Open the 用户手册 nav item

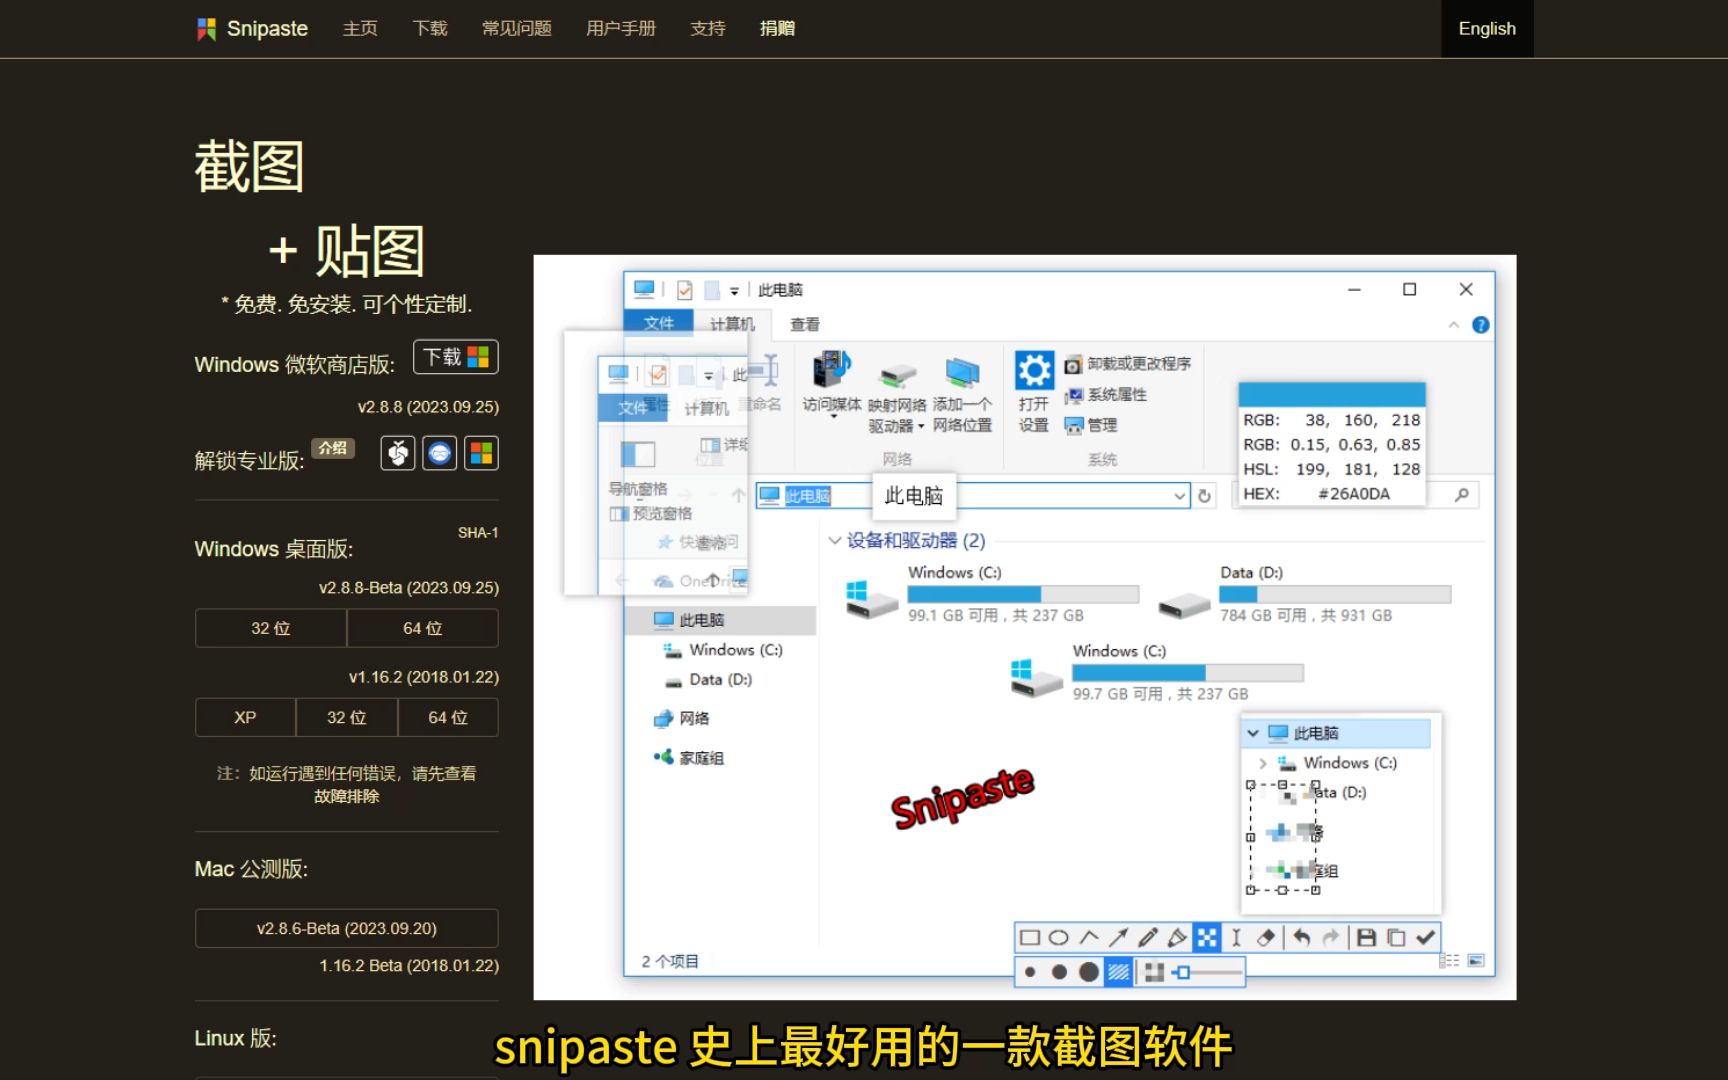[620, 28]
